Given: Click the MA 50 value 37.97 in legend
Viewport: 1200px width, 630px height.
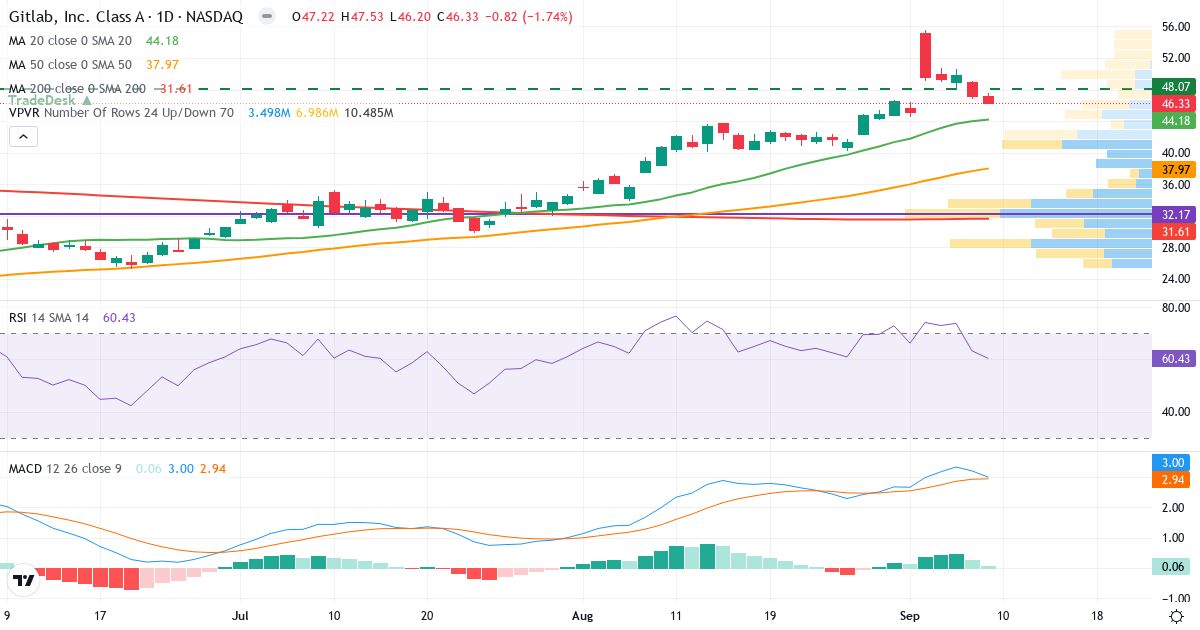Looking at the screenshot, I should [162, 65].
